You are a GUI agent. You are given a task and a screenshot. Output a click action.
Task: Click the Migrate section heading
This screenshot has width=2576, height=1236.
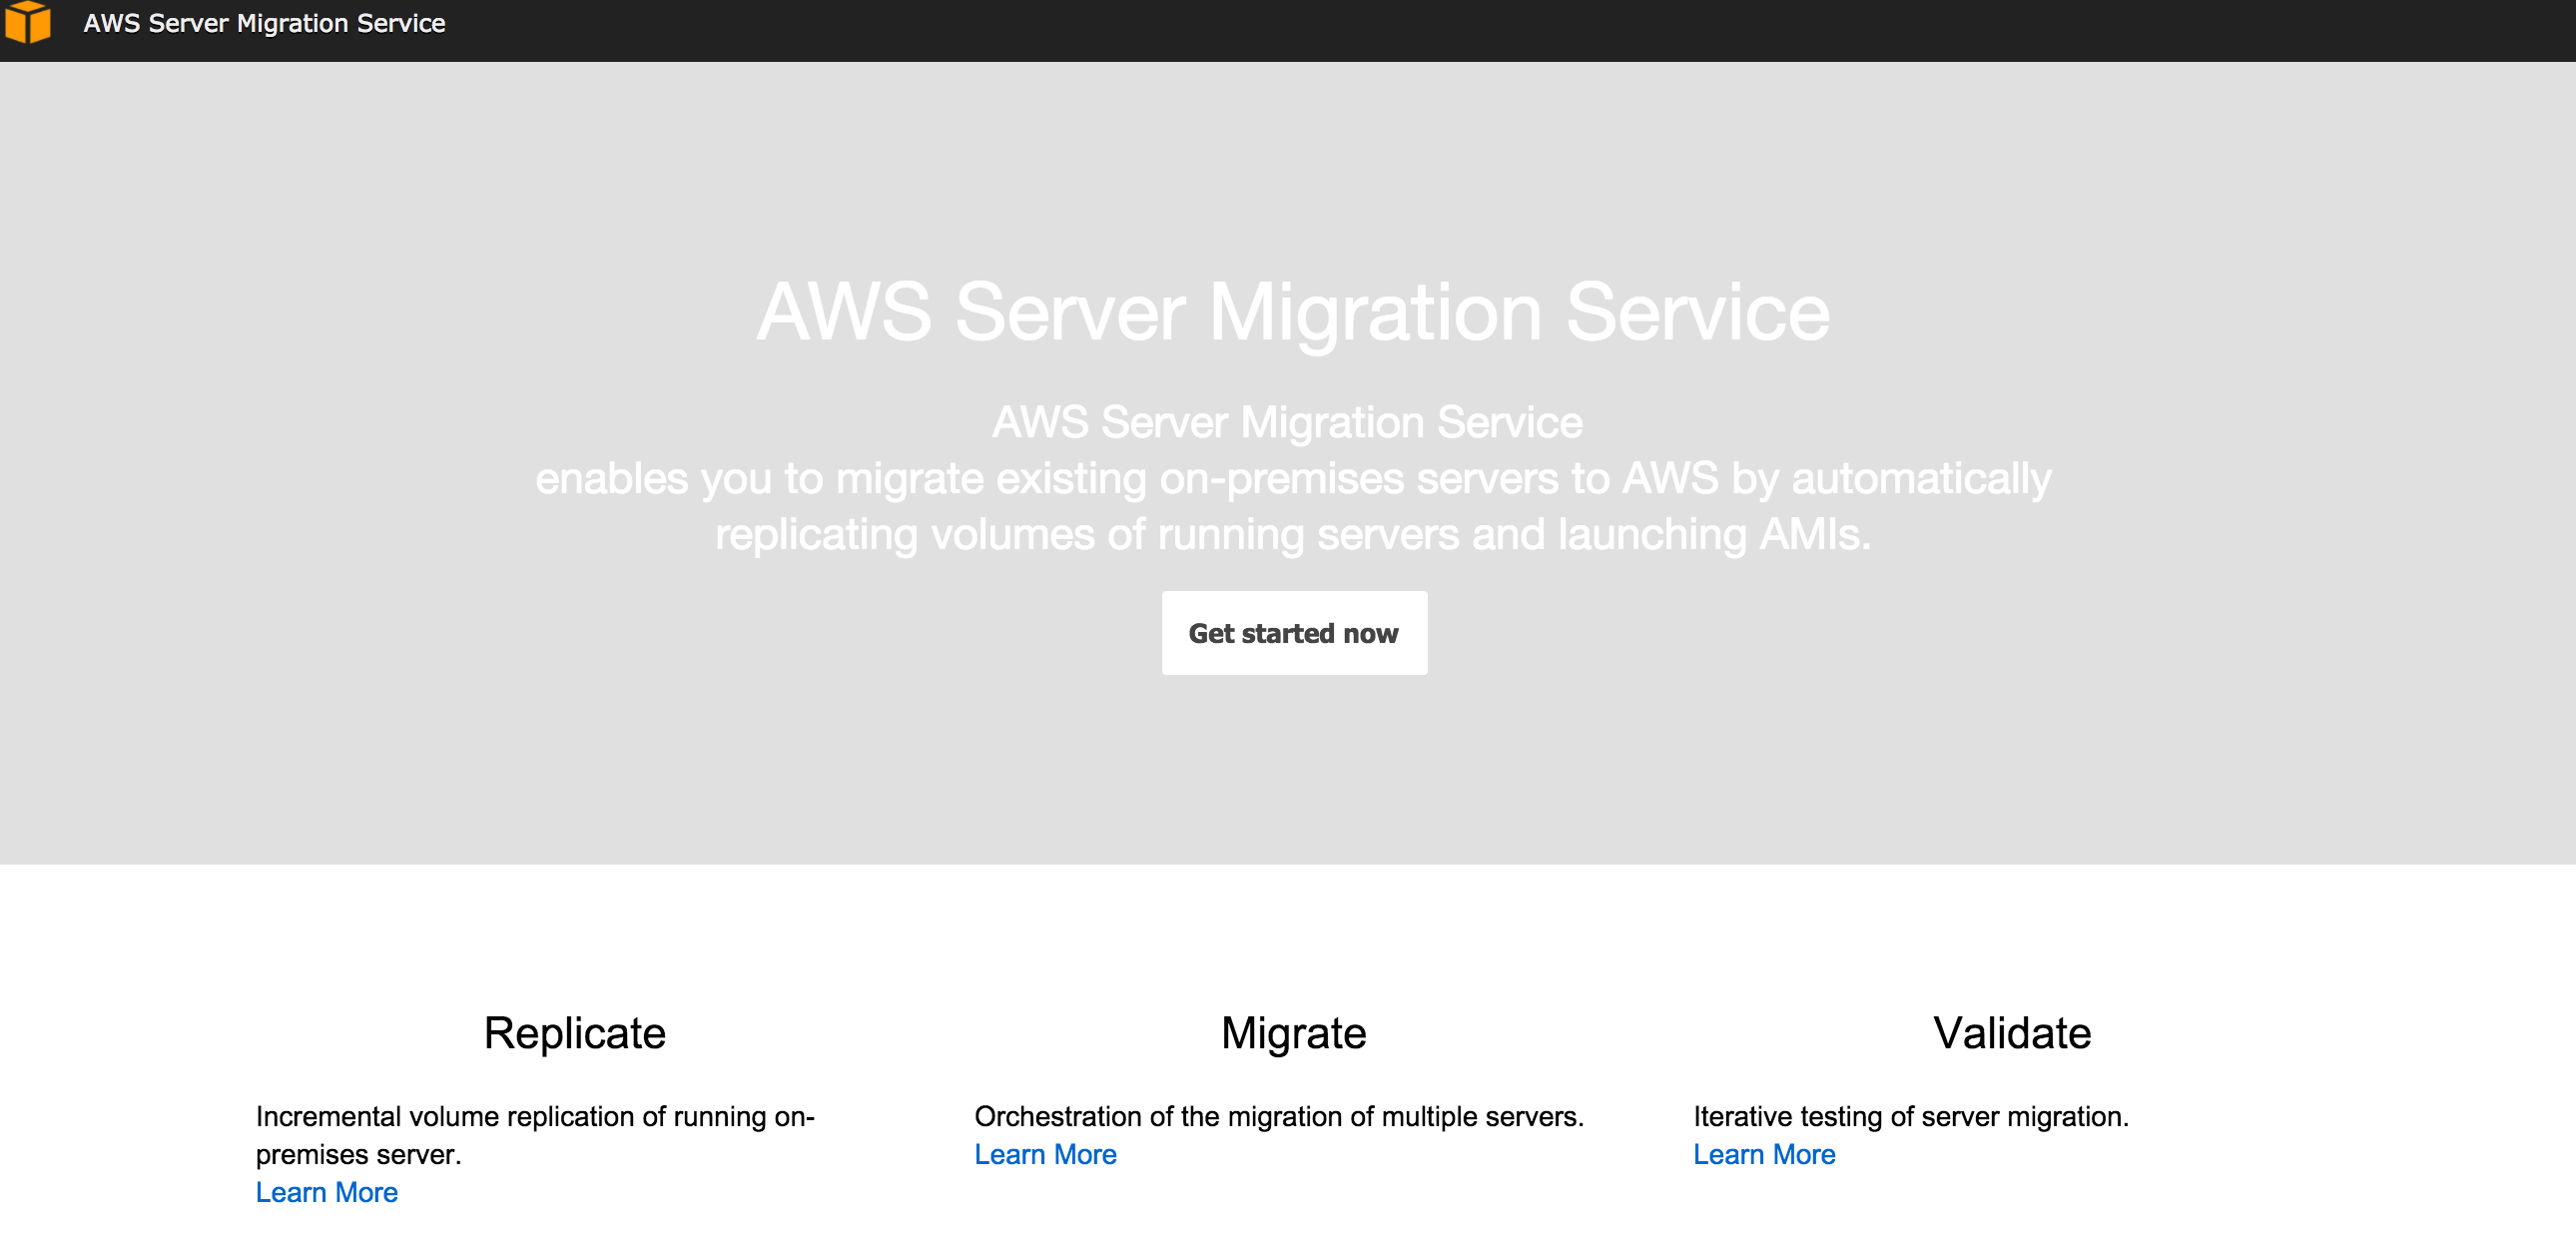click(1293, 1032)
